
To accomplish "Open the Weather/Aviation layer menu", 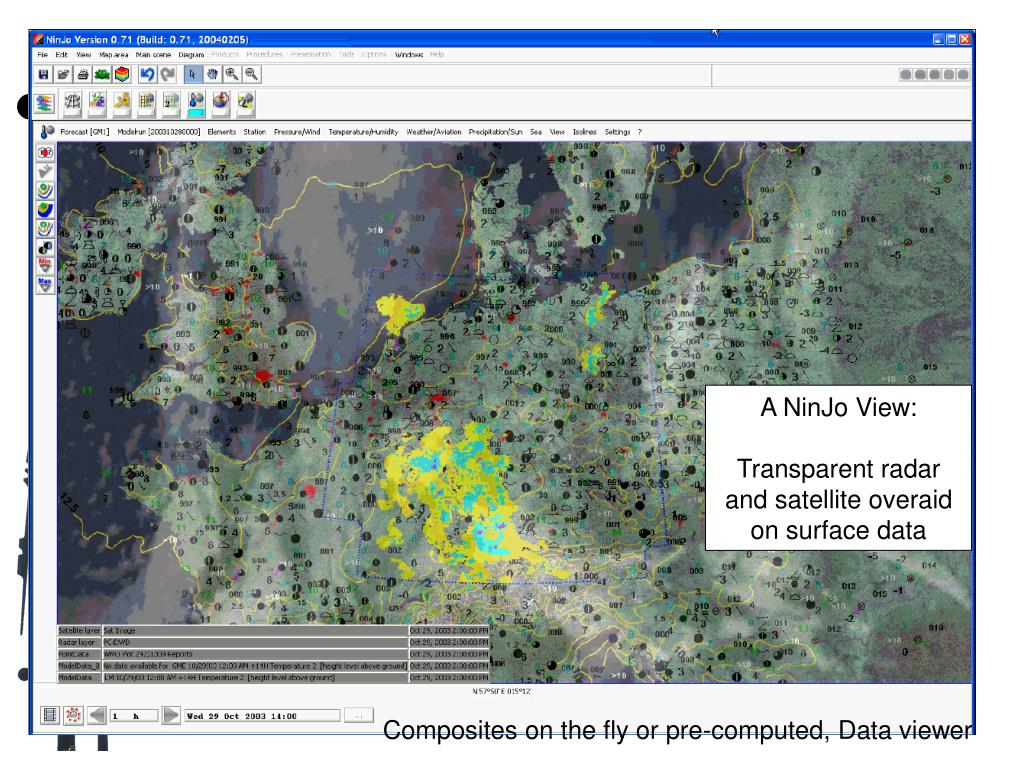I will point(434,132).
